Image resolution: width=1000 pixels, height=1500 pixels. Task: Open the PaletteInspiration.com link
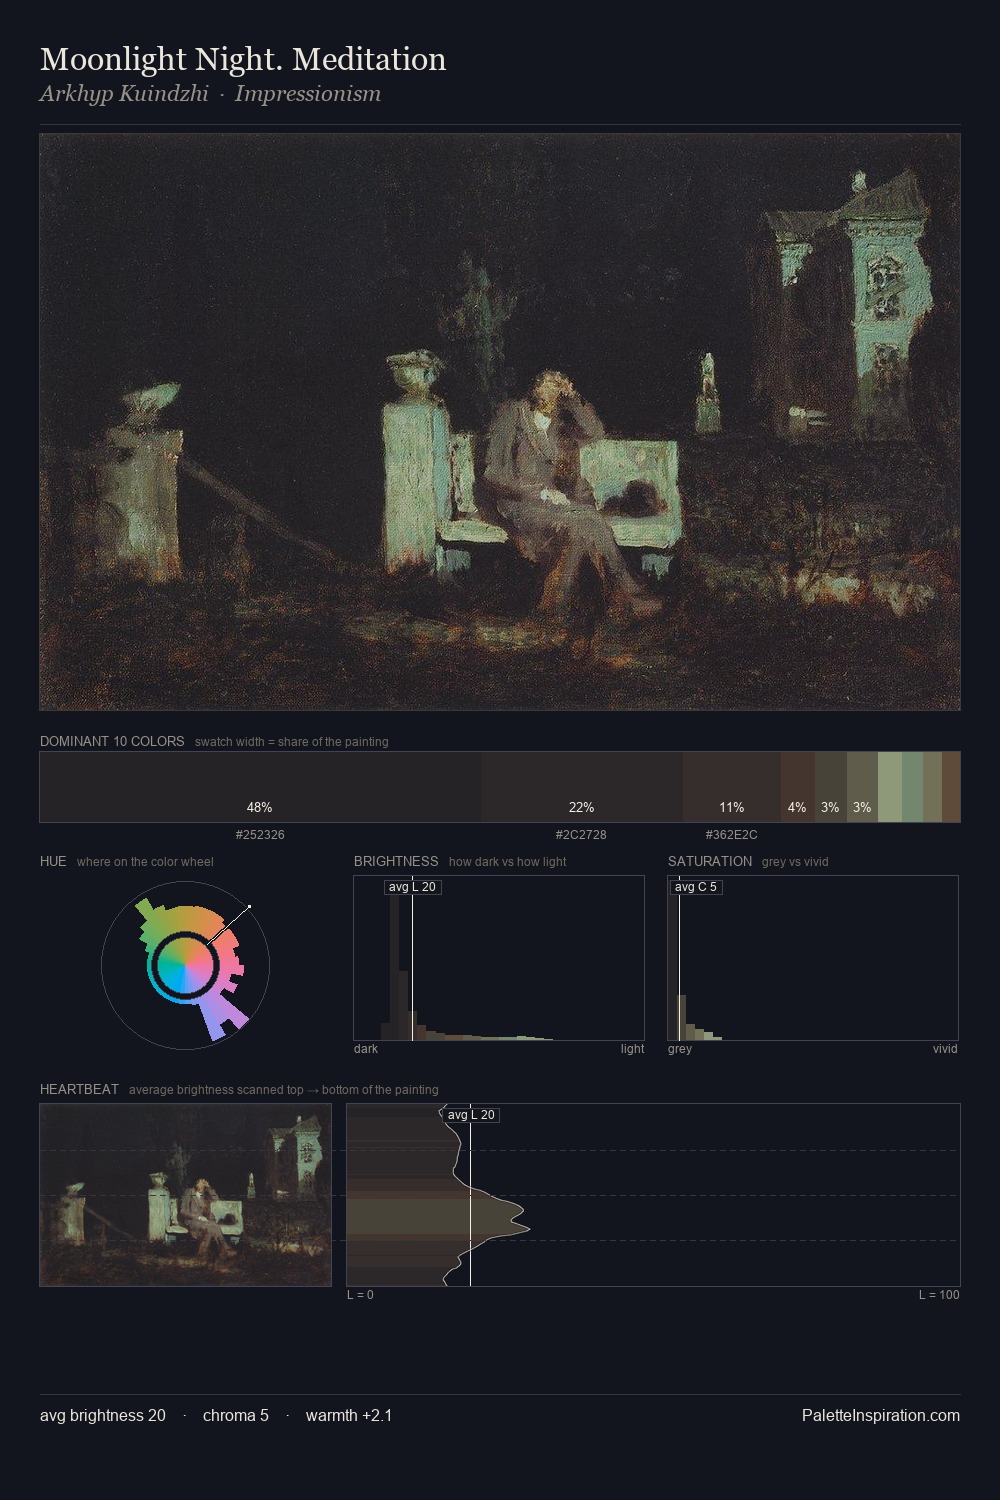[x=881, y=1416]
